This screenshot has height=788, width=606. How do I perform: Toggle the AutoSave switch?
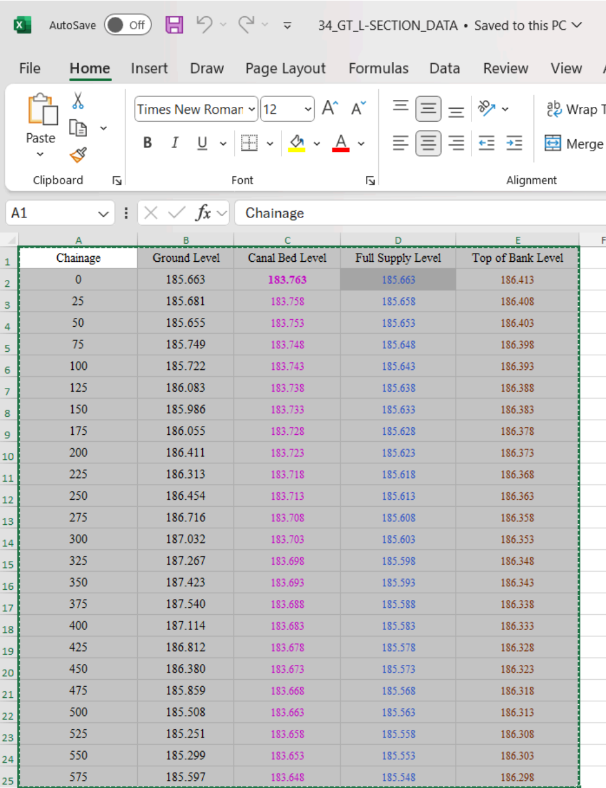(x=127, y=25)
